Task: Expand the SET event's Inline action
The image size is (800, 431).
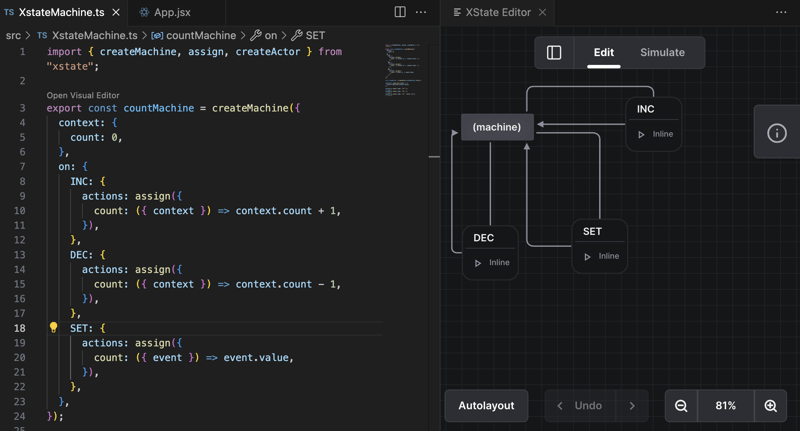Action: coord(587,257)
